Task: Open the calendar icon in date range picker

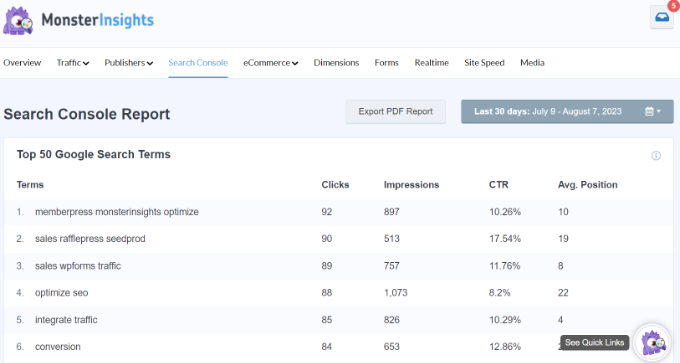Action: 649,111
